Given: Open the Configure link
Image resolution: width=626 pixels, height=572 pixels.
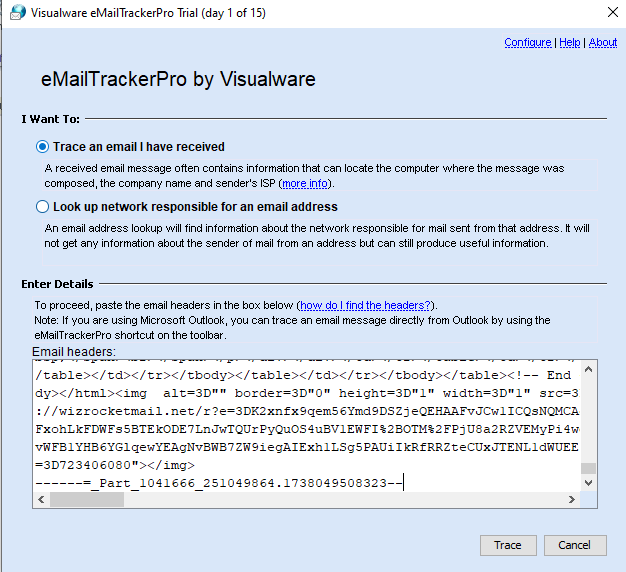Looking at the screenshot, I should (x=527, y=42).
